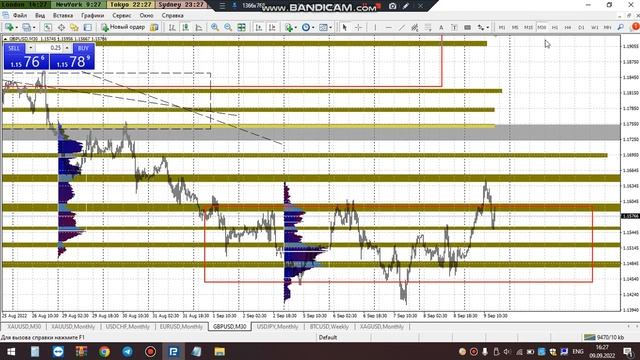Open the toolbar search magnifier icon
The height and width of the screenshot is (360, 640).
coord(620,27)
